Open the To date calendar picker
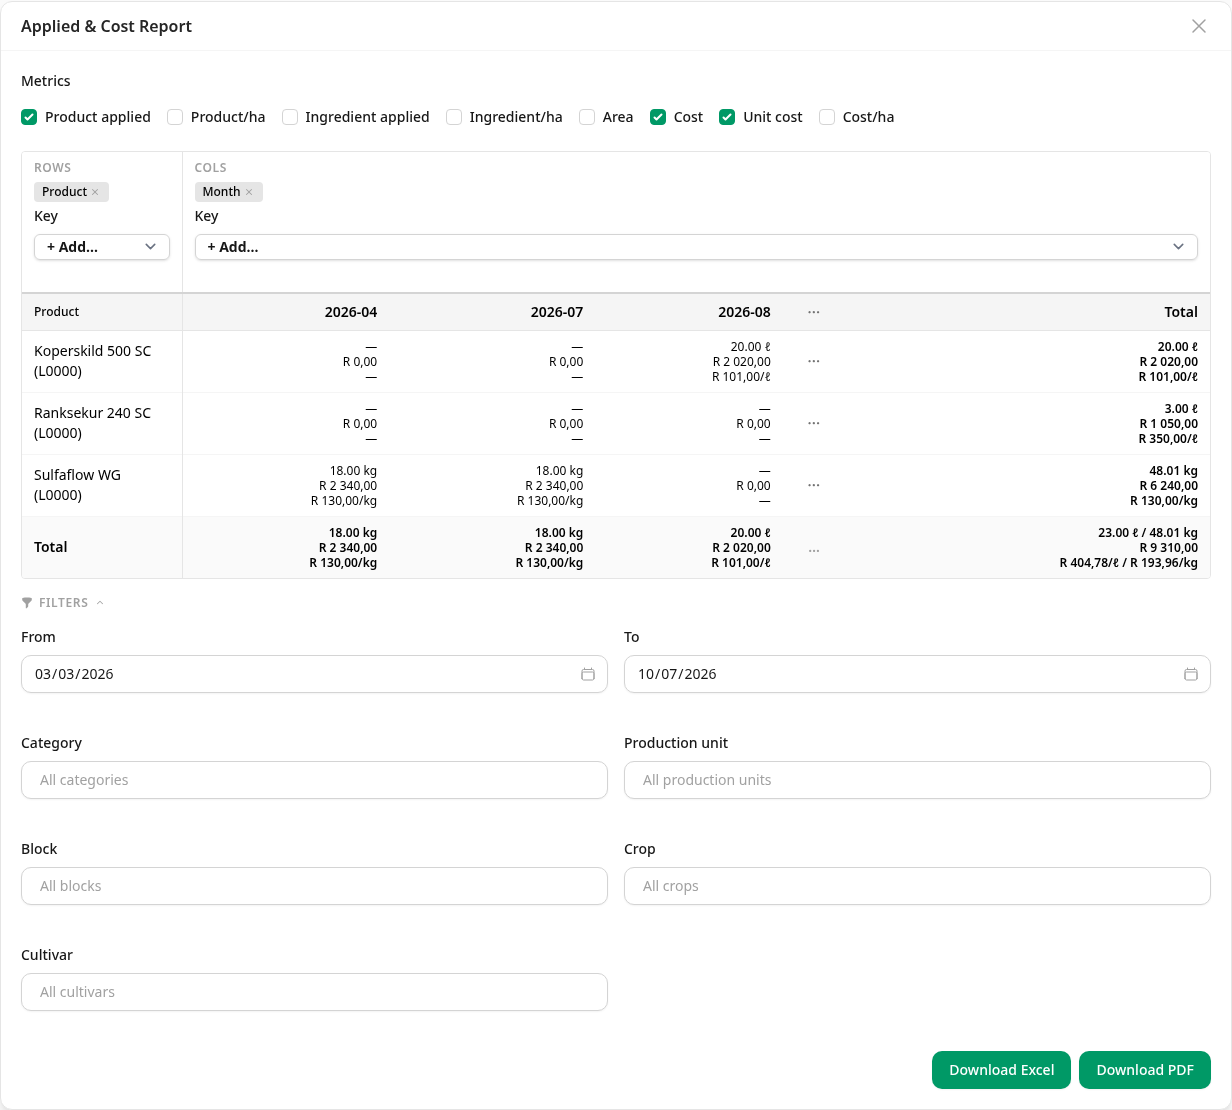Screen dimensions: 1232x1110 pyautogui.click(x=1191, y=674)
